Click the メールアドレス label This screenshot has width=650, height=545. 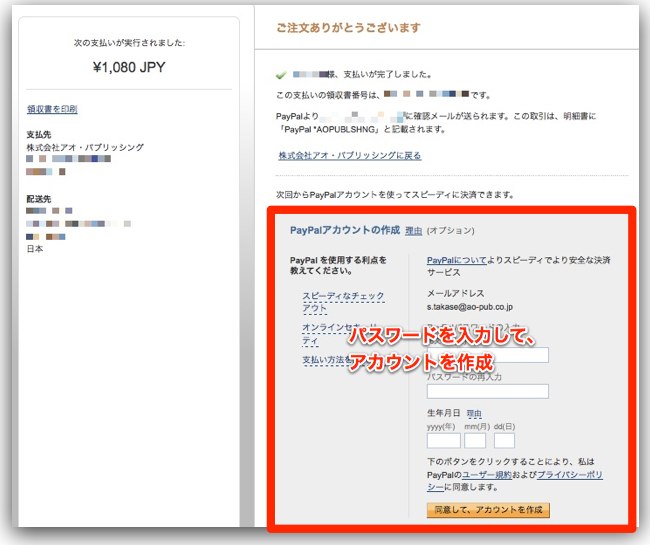pyautogui.click(x=455, y=293)
